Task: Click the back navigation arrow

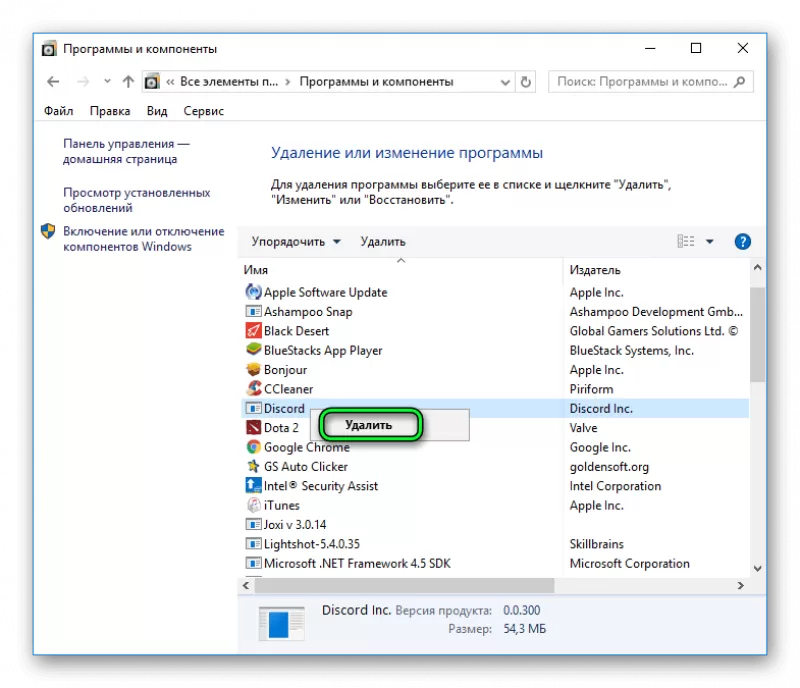Action: click(x=53, y=82)
